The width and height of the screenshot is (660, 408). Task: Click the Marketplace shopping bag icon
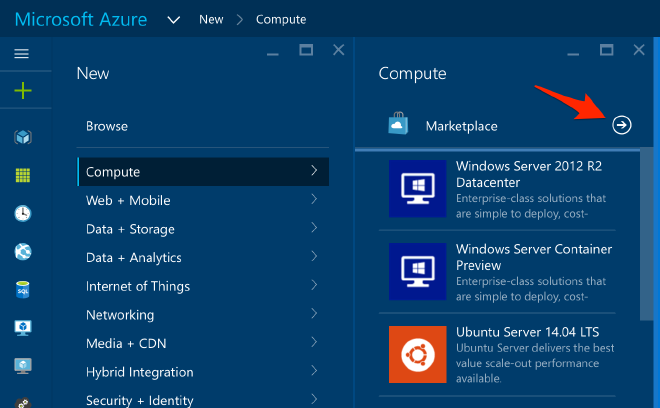point(398,124)
